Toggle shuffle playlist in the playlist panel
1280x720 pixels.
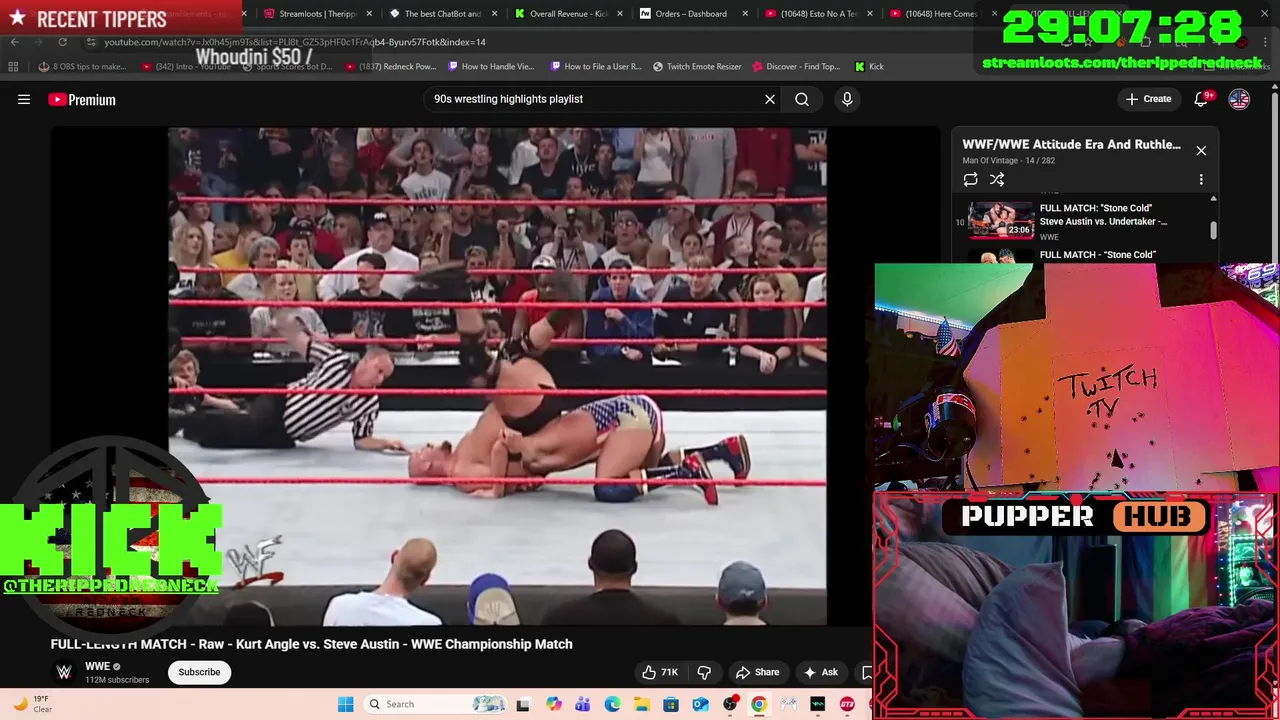997,179
